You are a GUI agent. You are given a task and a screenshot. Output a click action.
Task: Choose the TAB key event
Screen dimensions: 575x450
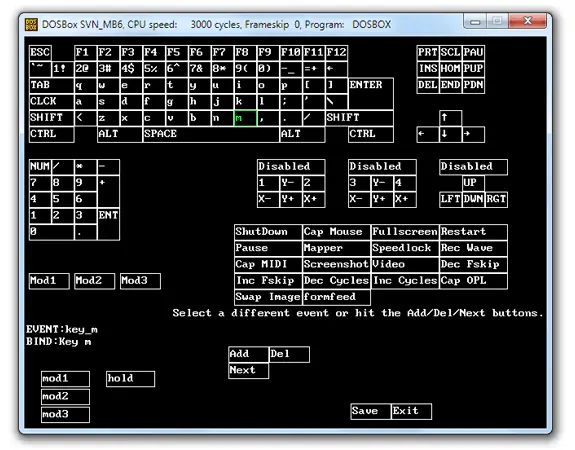click(x=51, y=85)
